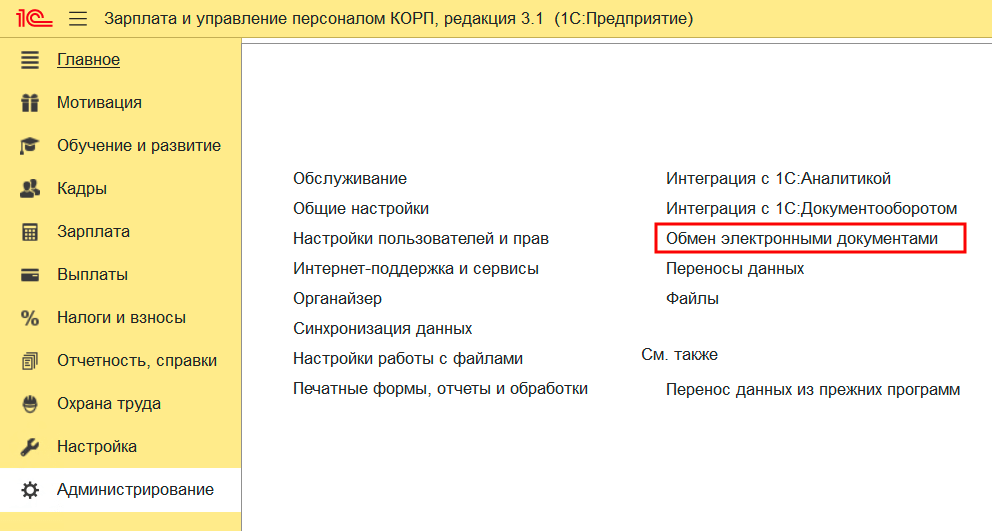Open the Главное section
Image resolution: width=992 pixels, height=531 pixels.
click(x=88, y=59)
